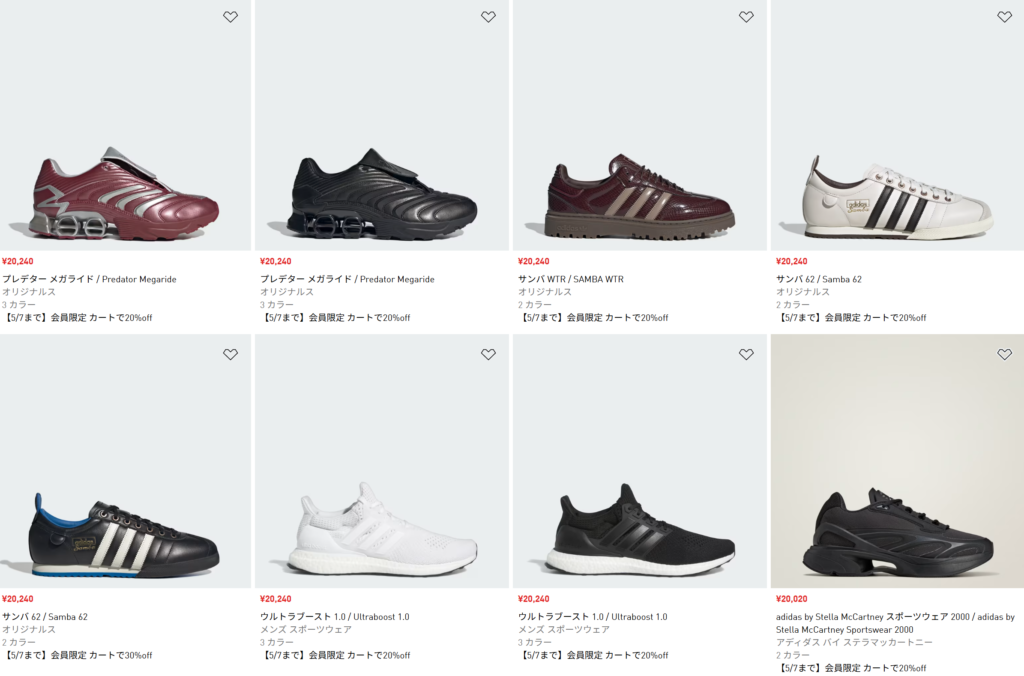Click the SAMBA WTR product title
This screenshot has width=1024, height=676.
click(570, 279)
